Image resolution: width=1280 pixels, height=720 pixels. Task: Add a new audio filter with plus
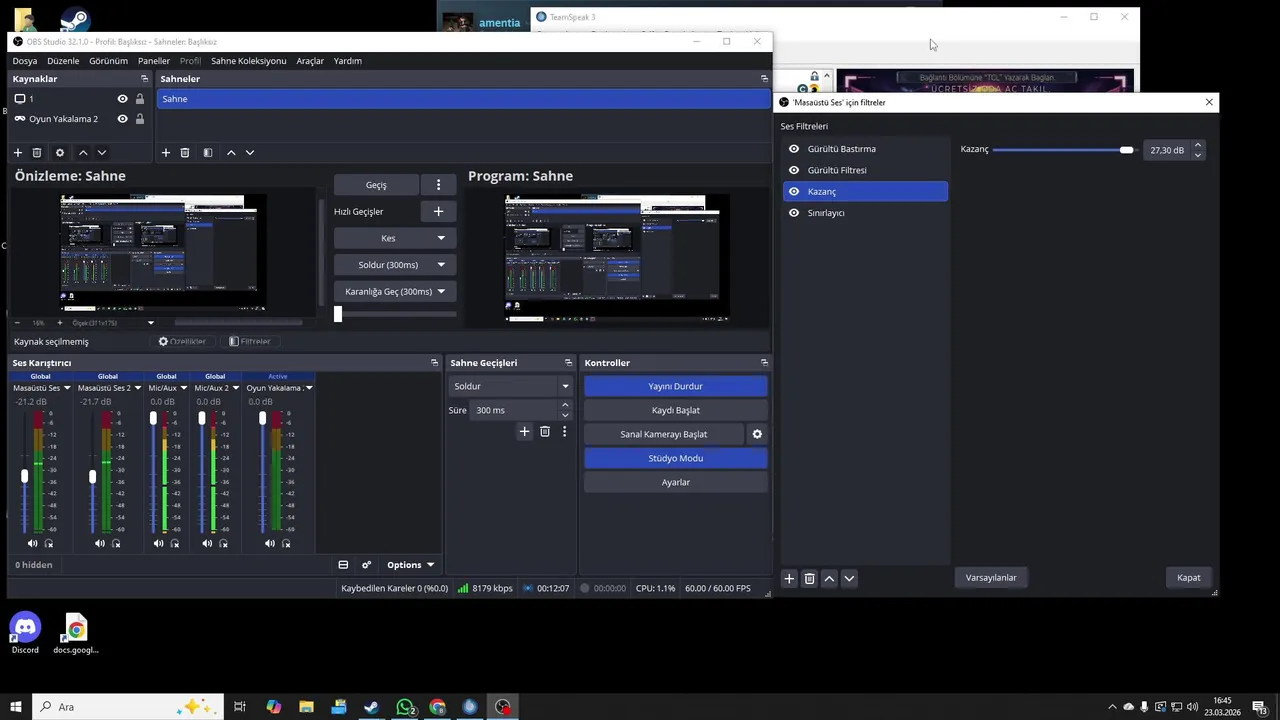click(x=789, y=578)
